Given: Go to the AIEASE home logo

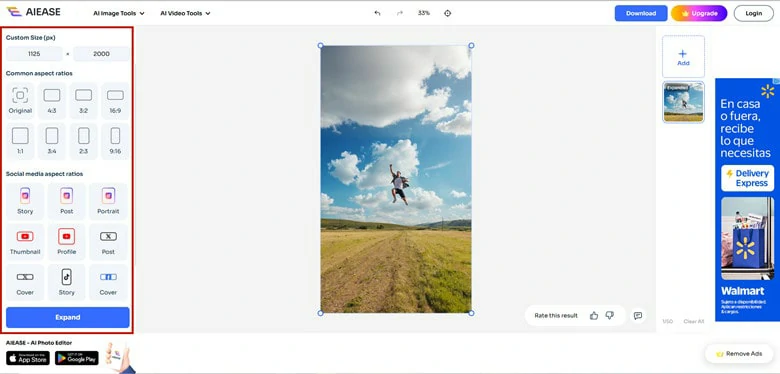Looking at the screenshot, I should tap(33, 12).
